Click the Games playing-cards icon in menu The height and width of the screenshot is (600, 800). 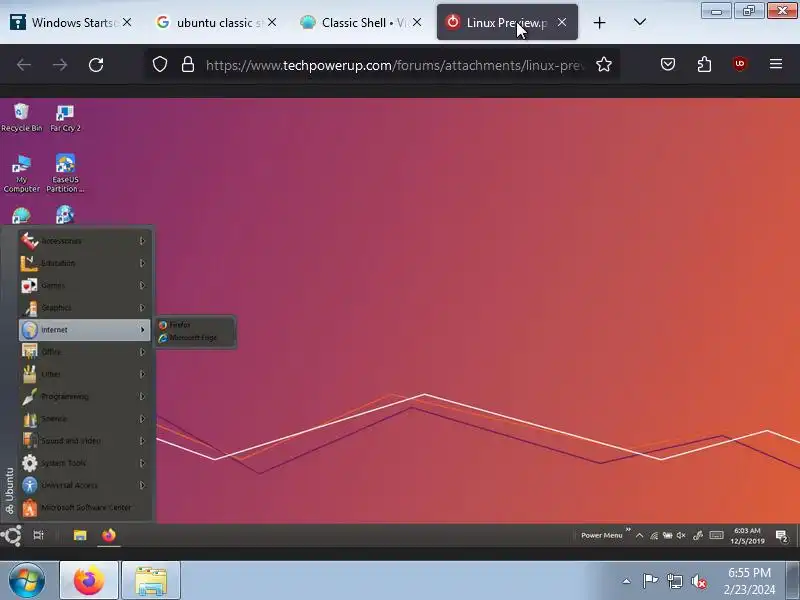point(29,285)
